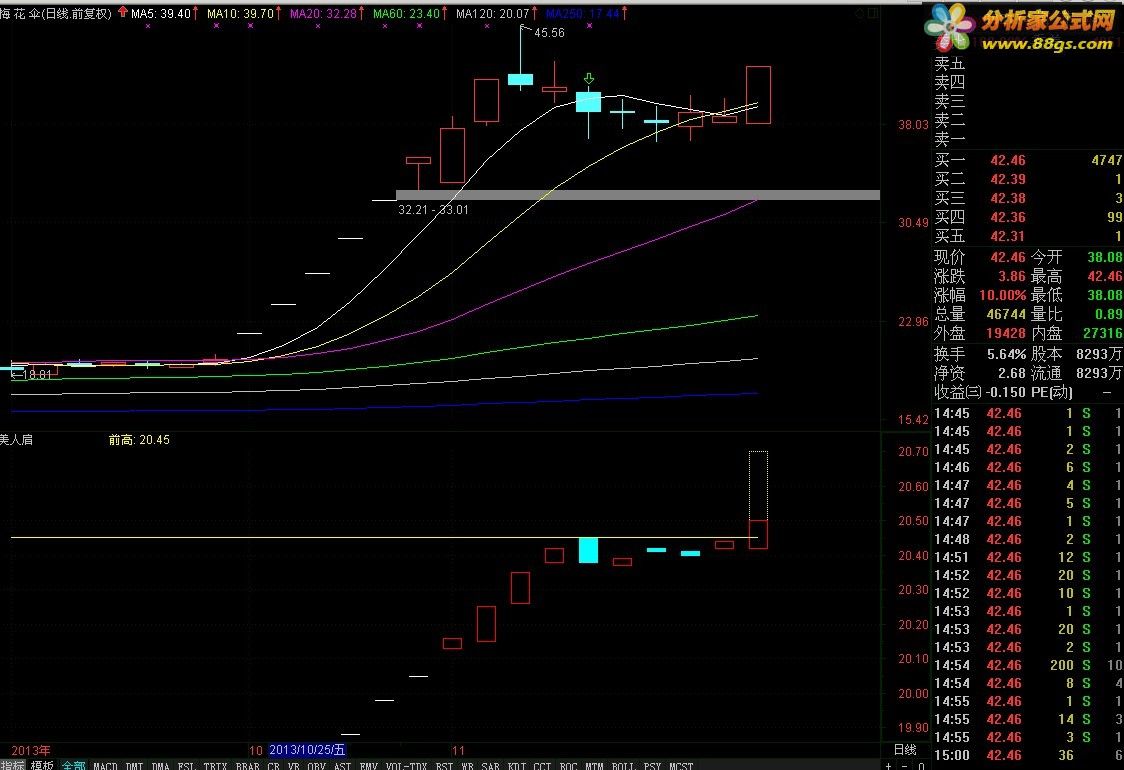Click the red up-arrow icon beside the stock name
This screenshot has width=1124, height=770.
click(123, 12)
